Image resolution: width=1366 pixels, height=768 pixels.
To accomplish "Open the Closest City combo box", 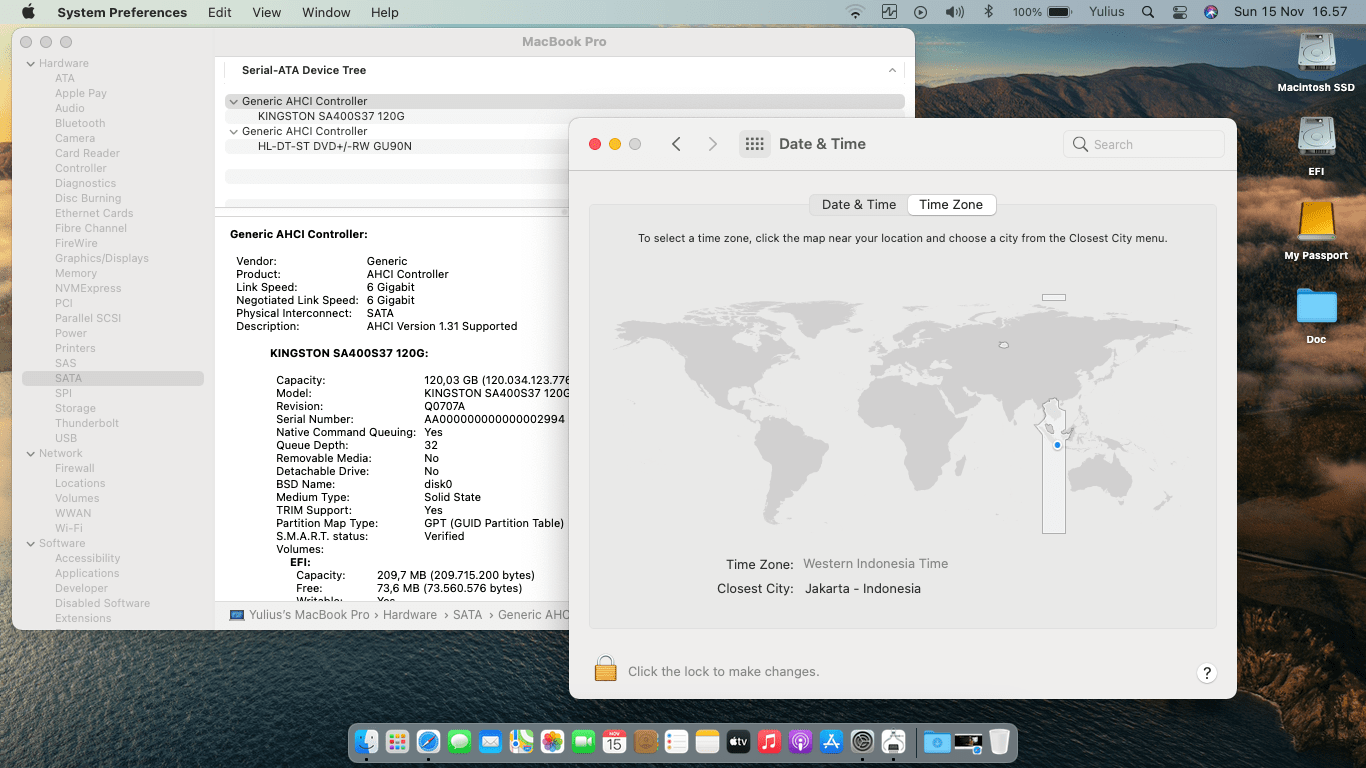I will [x=862, y=589].
